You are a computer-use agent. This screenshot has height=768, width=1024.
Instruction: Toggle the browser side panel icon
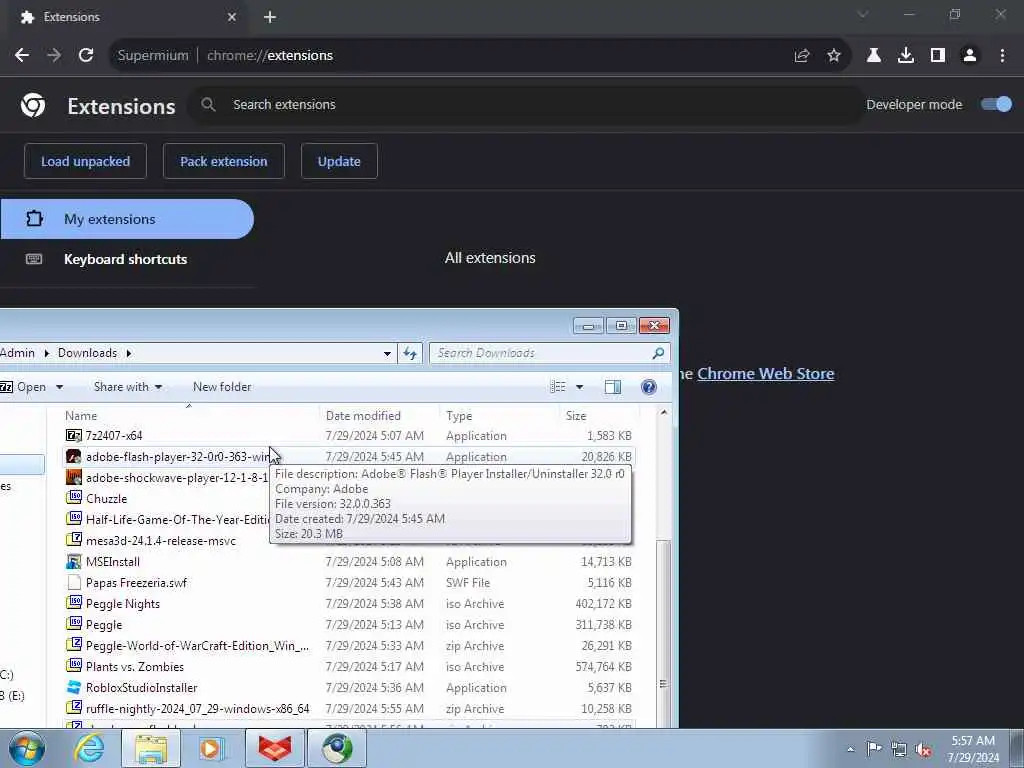tap(938, 56)
